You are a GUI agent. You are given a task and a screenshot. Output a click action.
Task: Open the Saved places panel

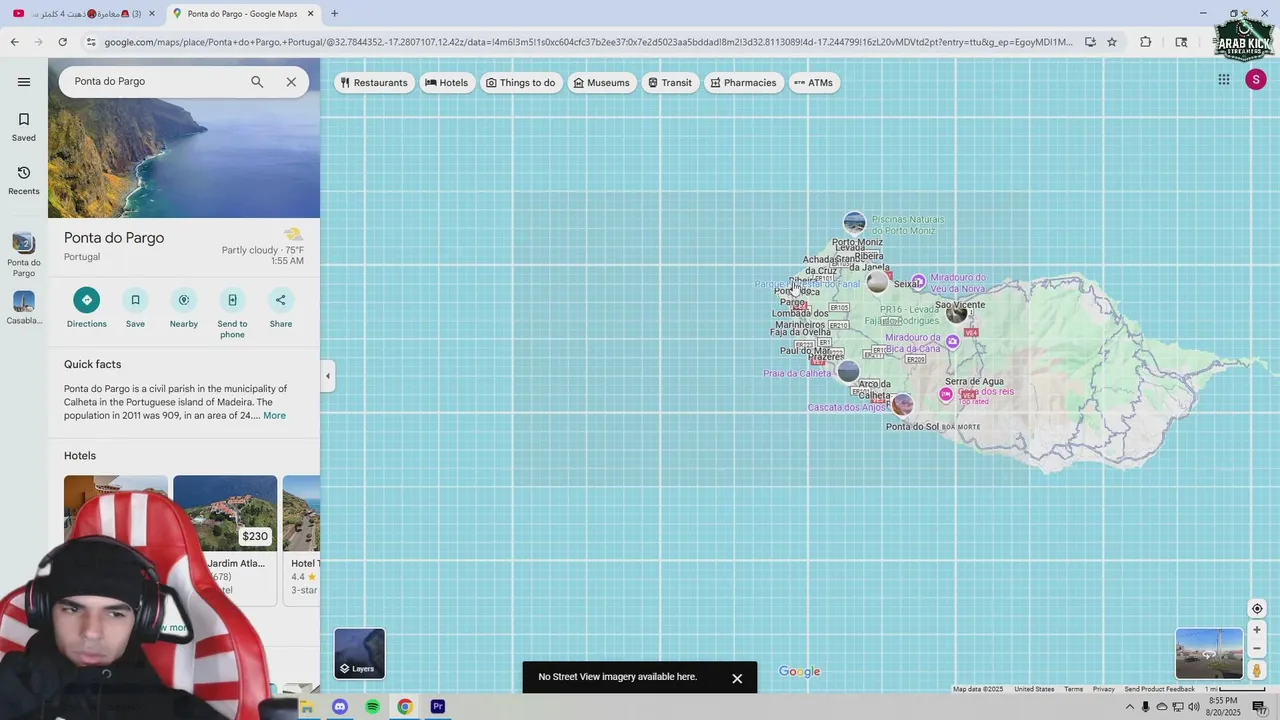coord(24,127)
